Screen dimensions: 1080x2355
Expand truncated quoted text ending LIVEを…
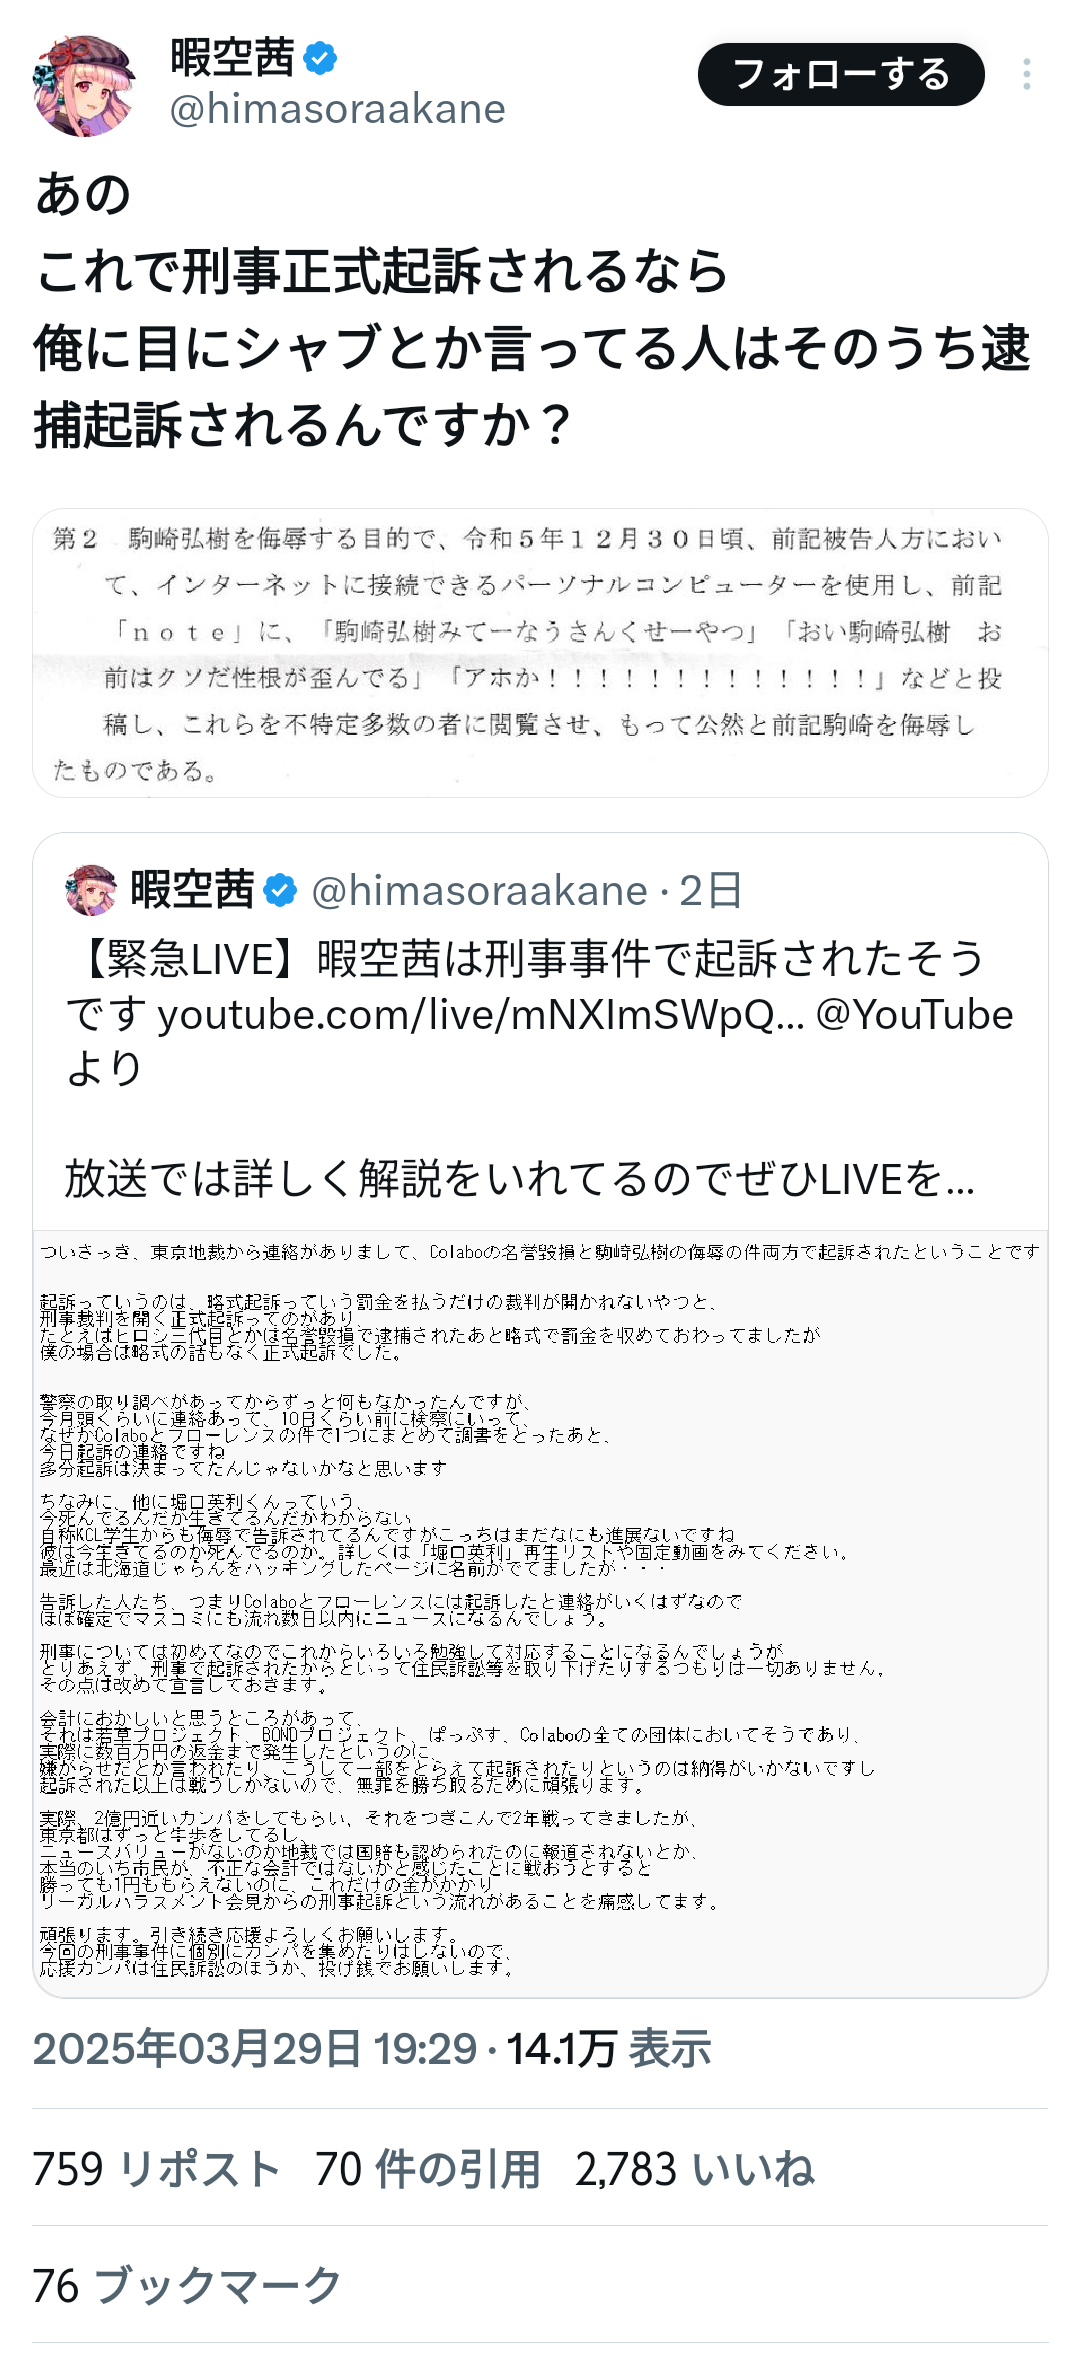[520, 1179]
